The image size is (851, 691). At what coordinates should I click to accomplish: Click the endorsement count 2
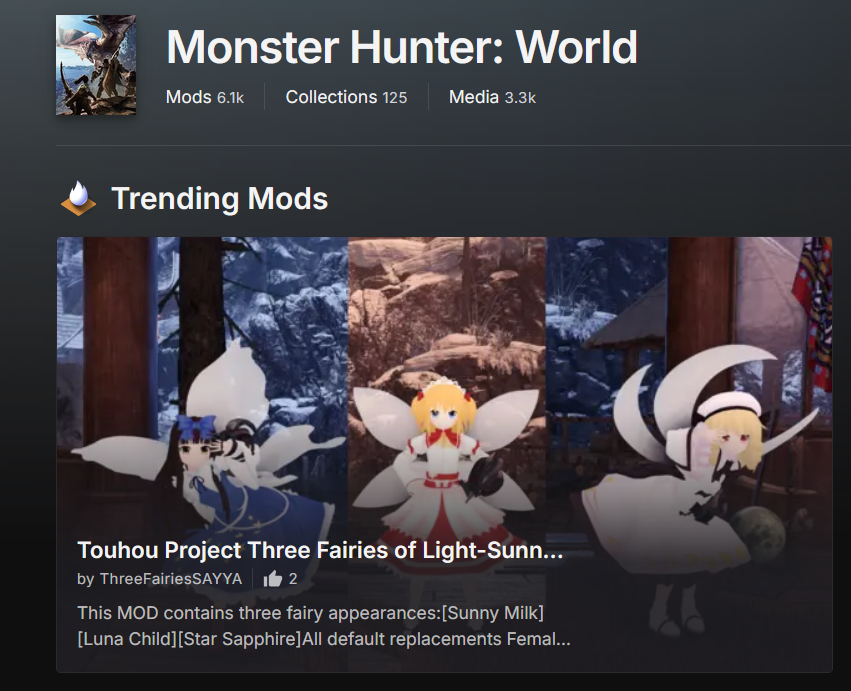(x=293, y=579)
